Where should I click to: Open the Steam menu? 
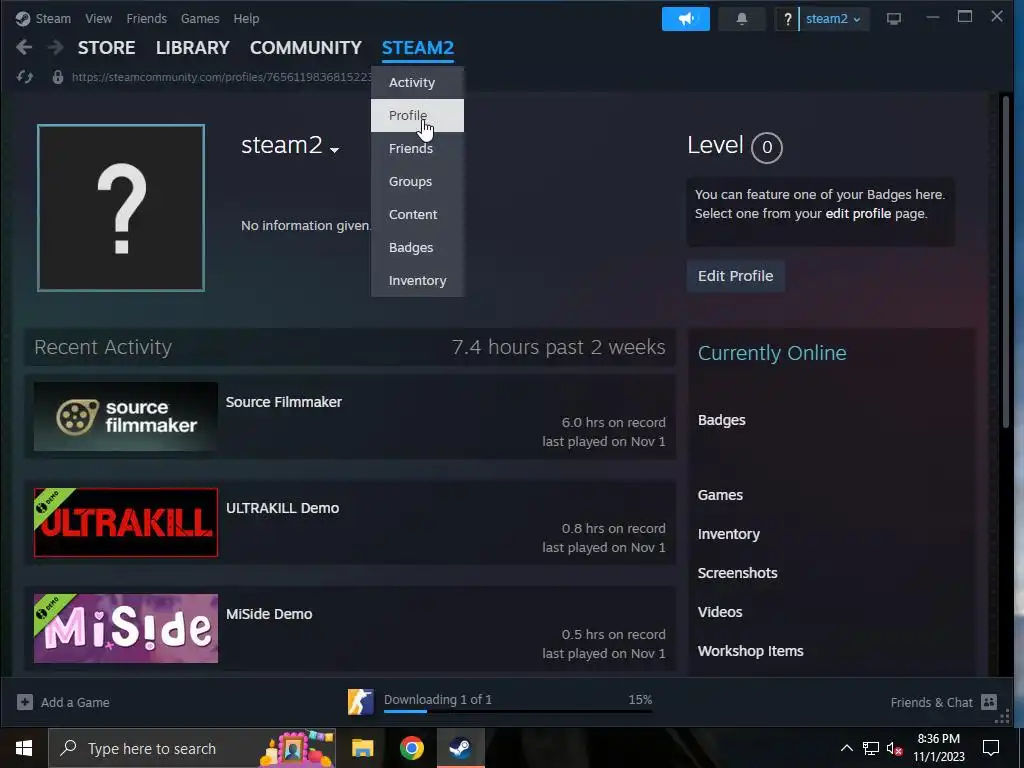coord(53,18)
